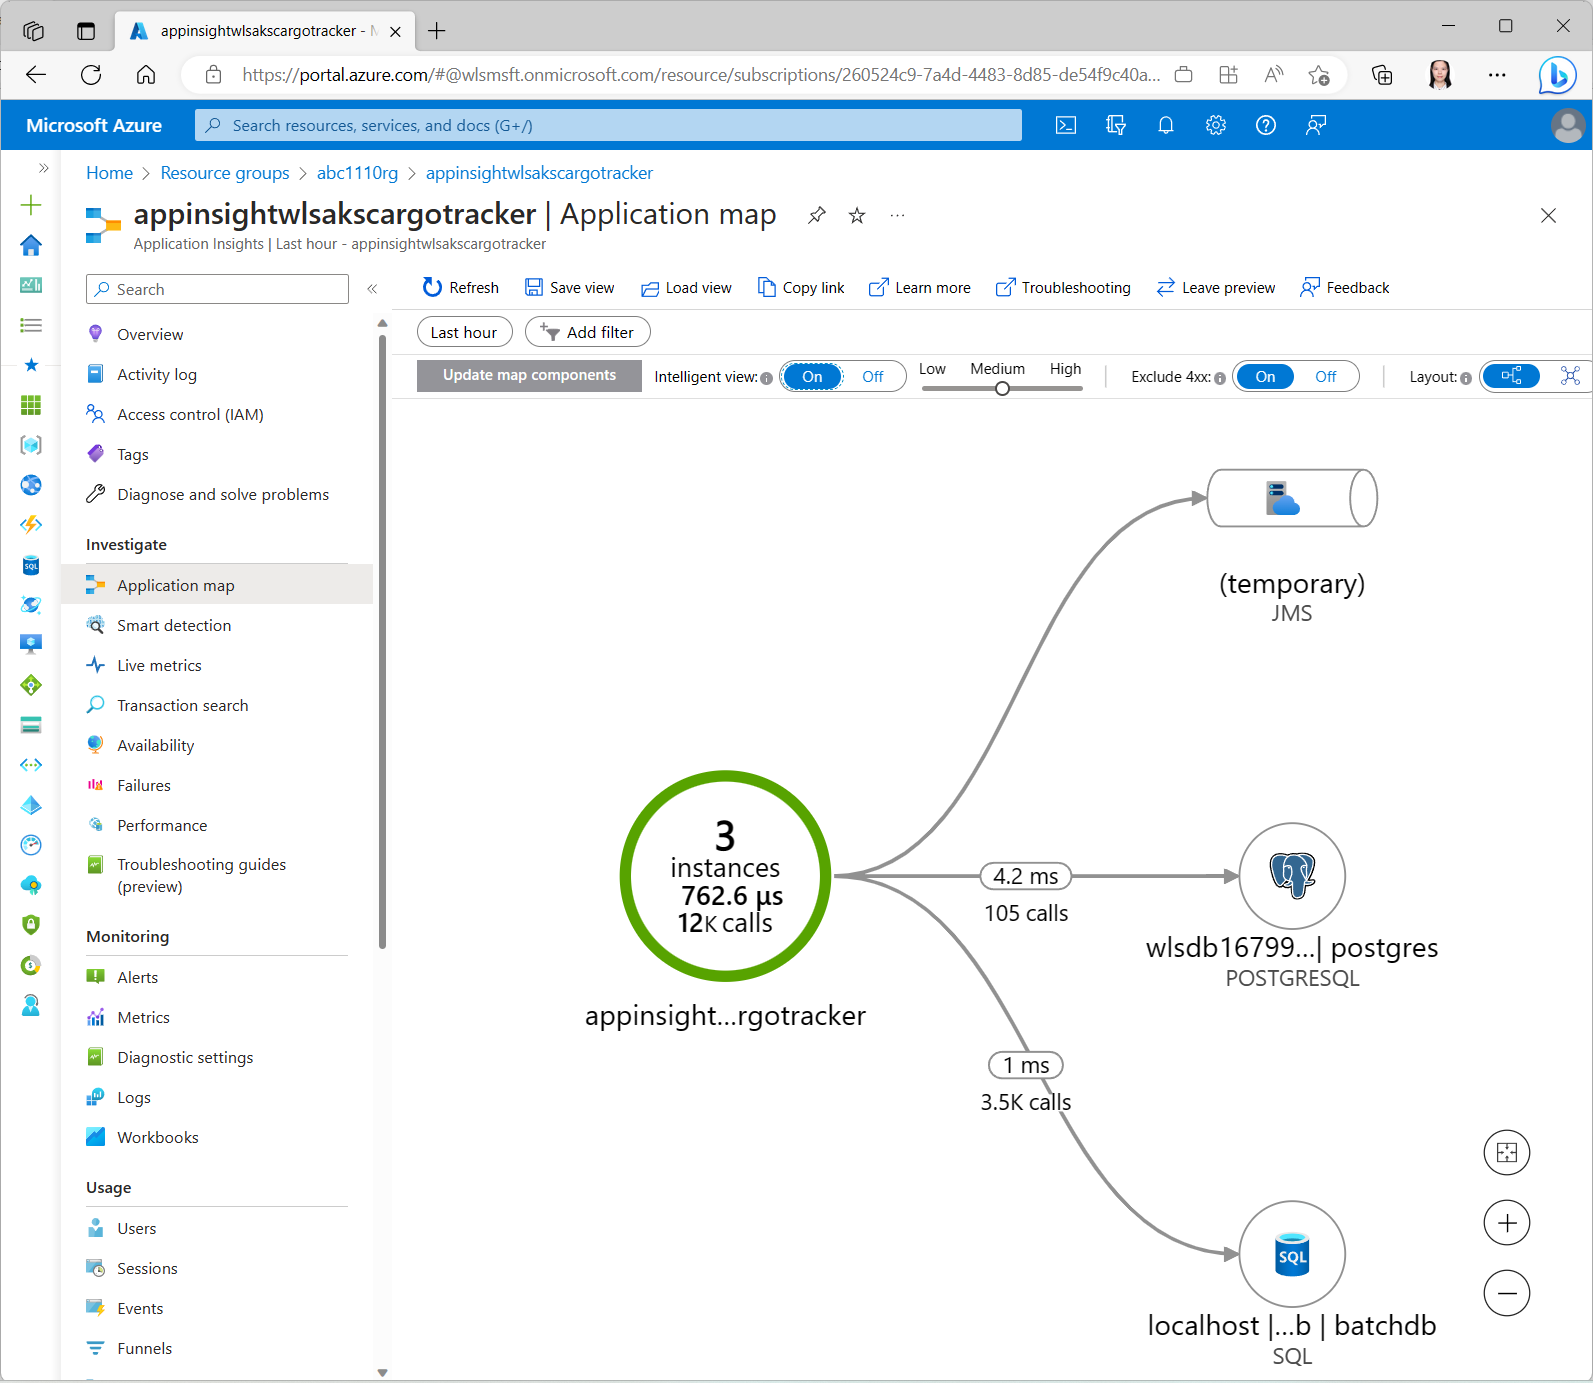
Task: Pin Application map to dashboard
Action: (x=817, y=215)
